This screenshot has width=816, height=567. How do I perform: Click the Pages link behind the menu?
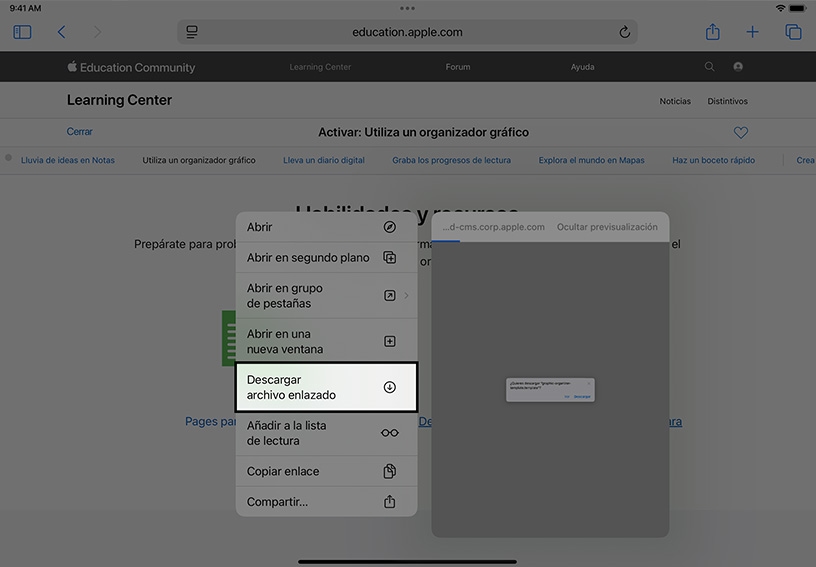click(x=210, y=421)
